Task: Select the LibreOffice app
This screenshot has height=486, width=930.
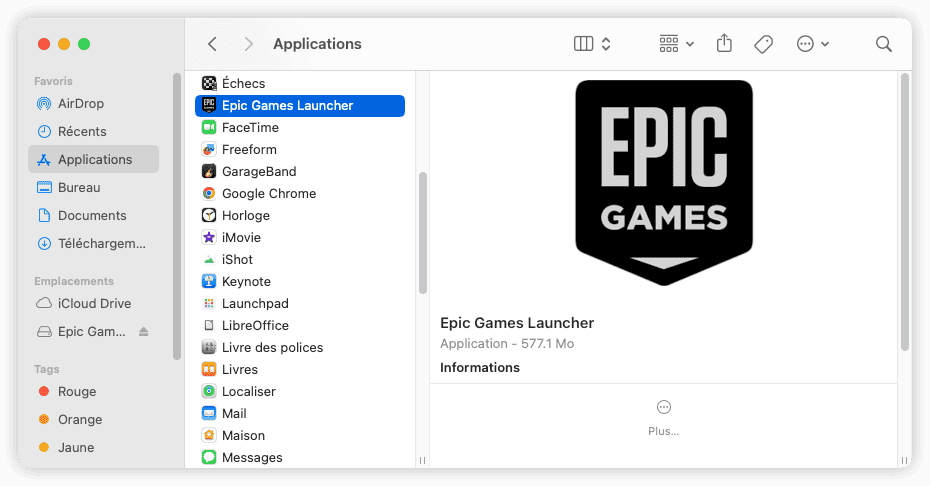Action: point(300,325)
